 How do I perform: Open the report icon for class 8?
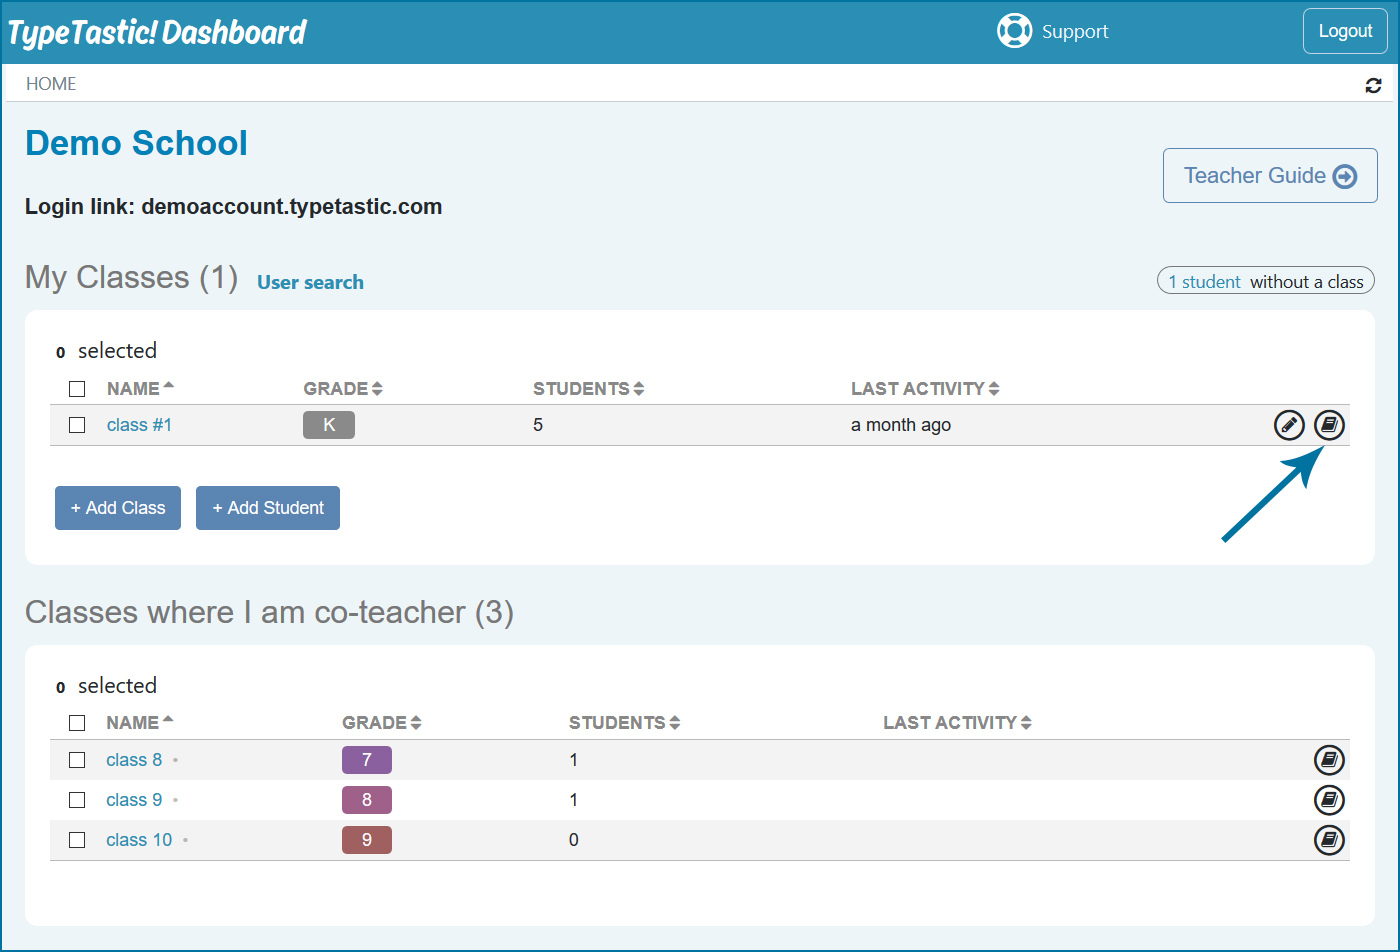pyautogui.click(x=1329, y=759)
